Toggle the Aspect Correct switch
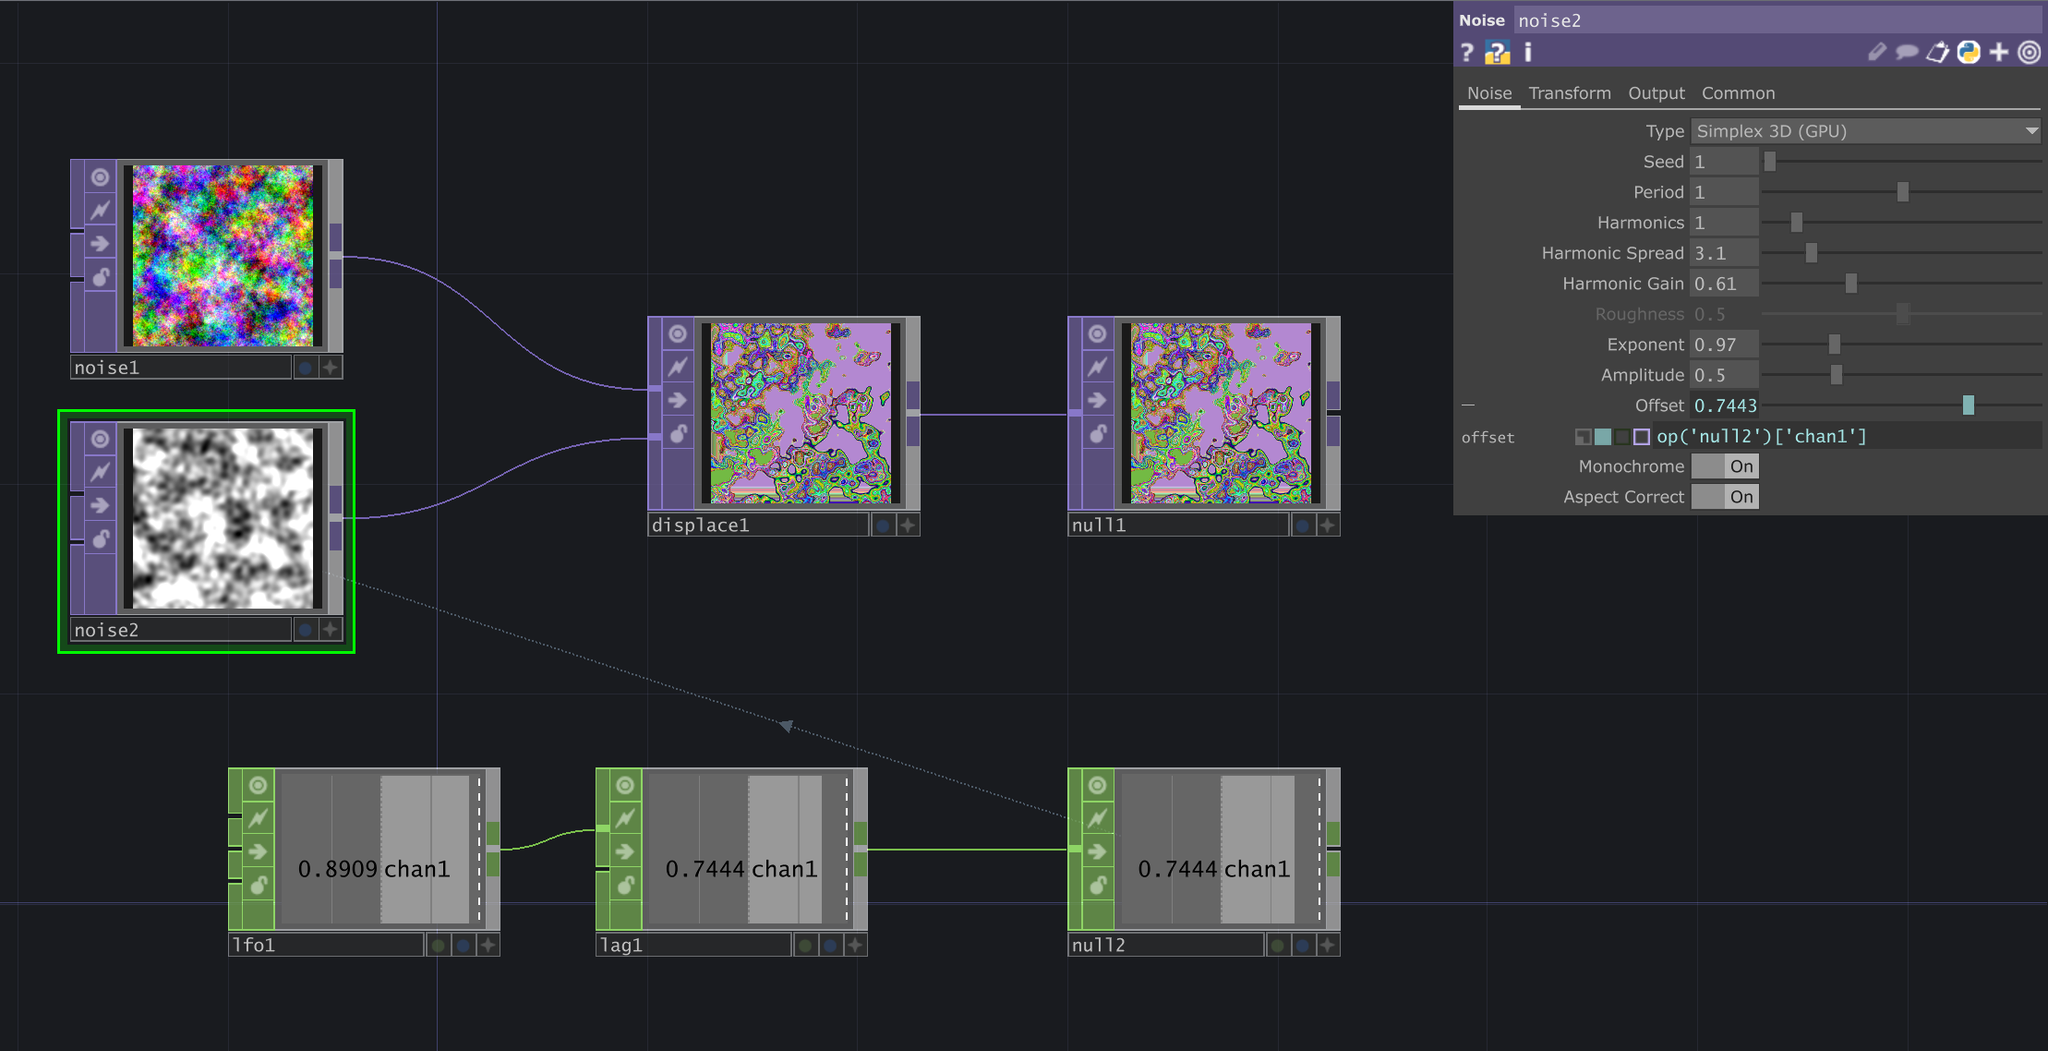The image size is (2048, 1051). (1725, 497)
